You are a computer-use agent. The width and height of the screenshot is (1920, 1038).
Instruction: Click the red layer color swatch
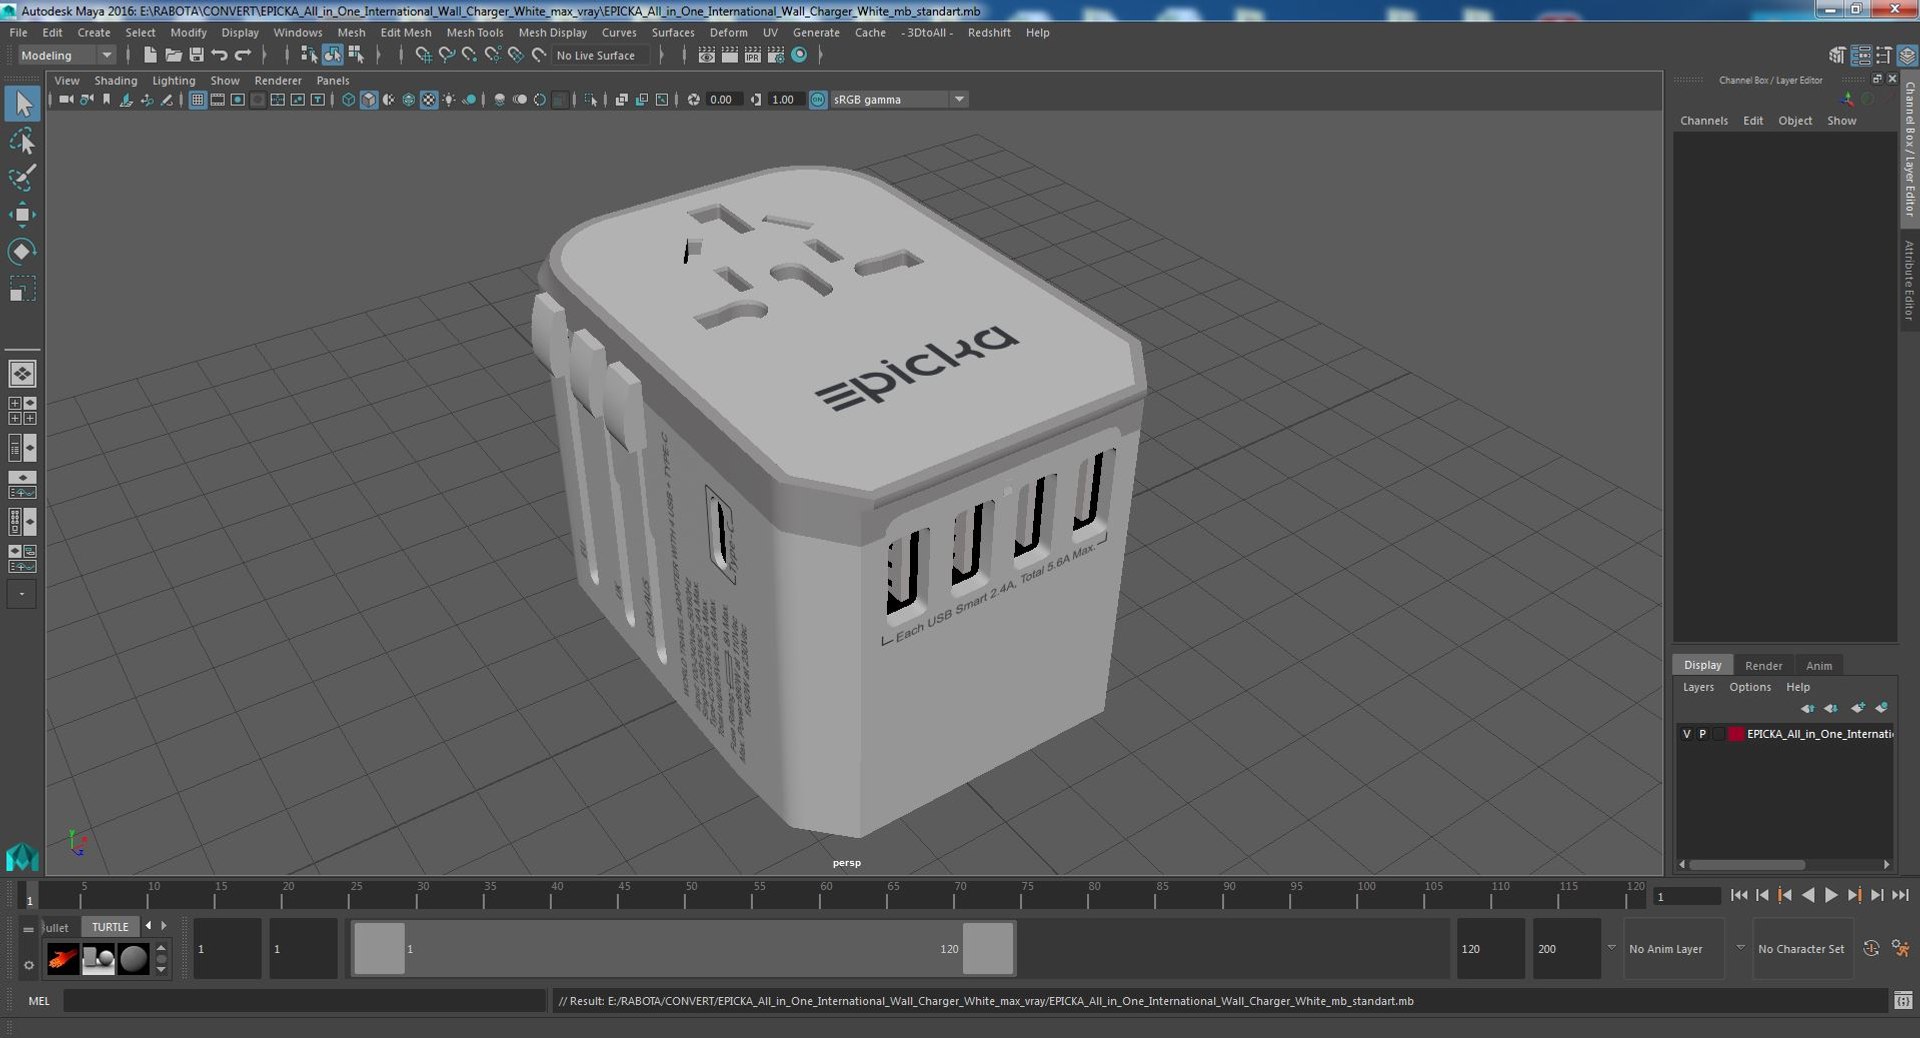(1736, 734)
